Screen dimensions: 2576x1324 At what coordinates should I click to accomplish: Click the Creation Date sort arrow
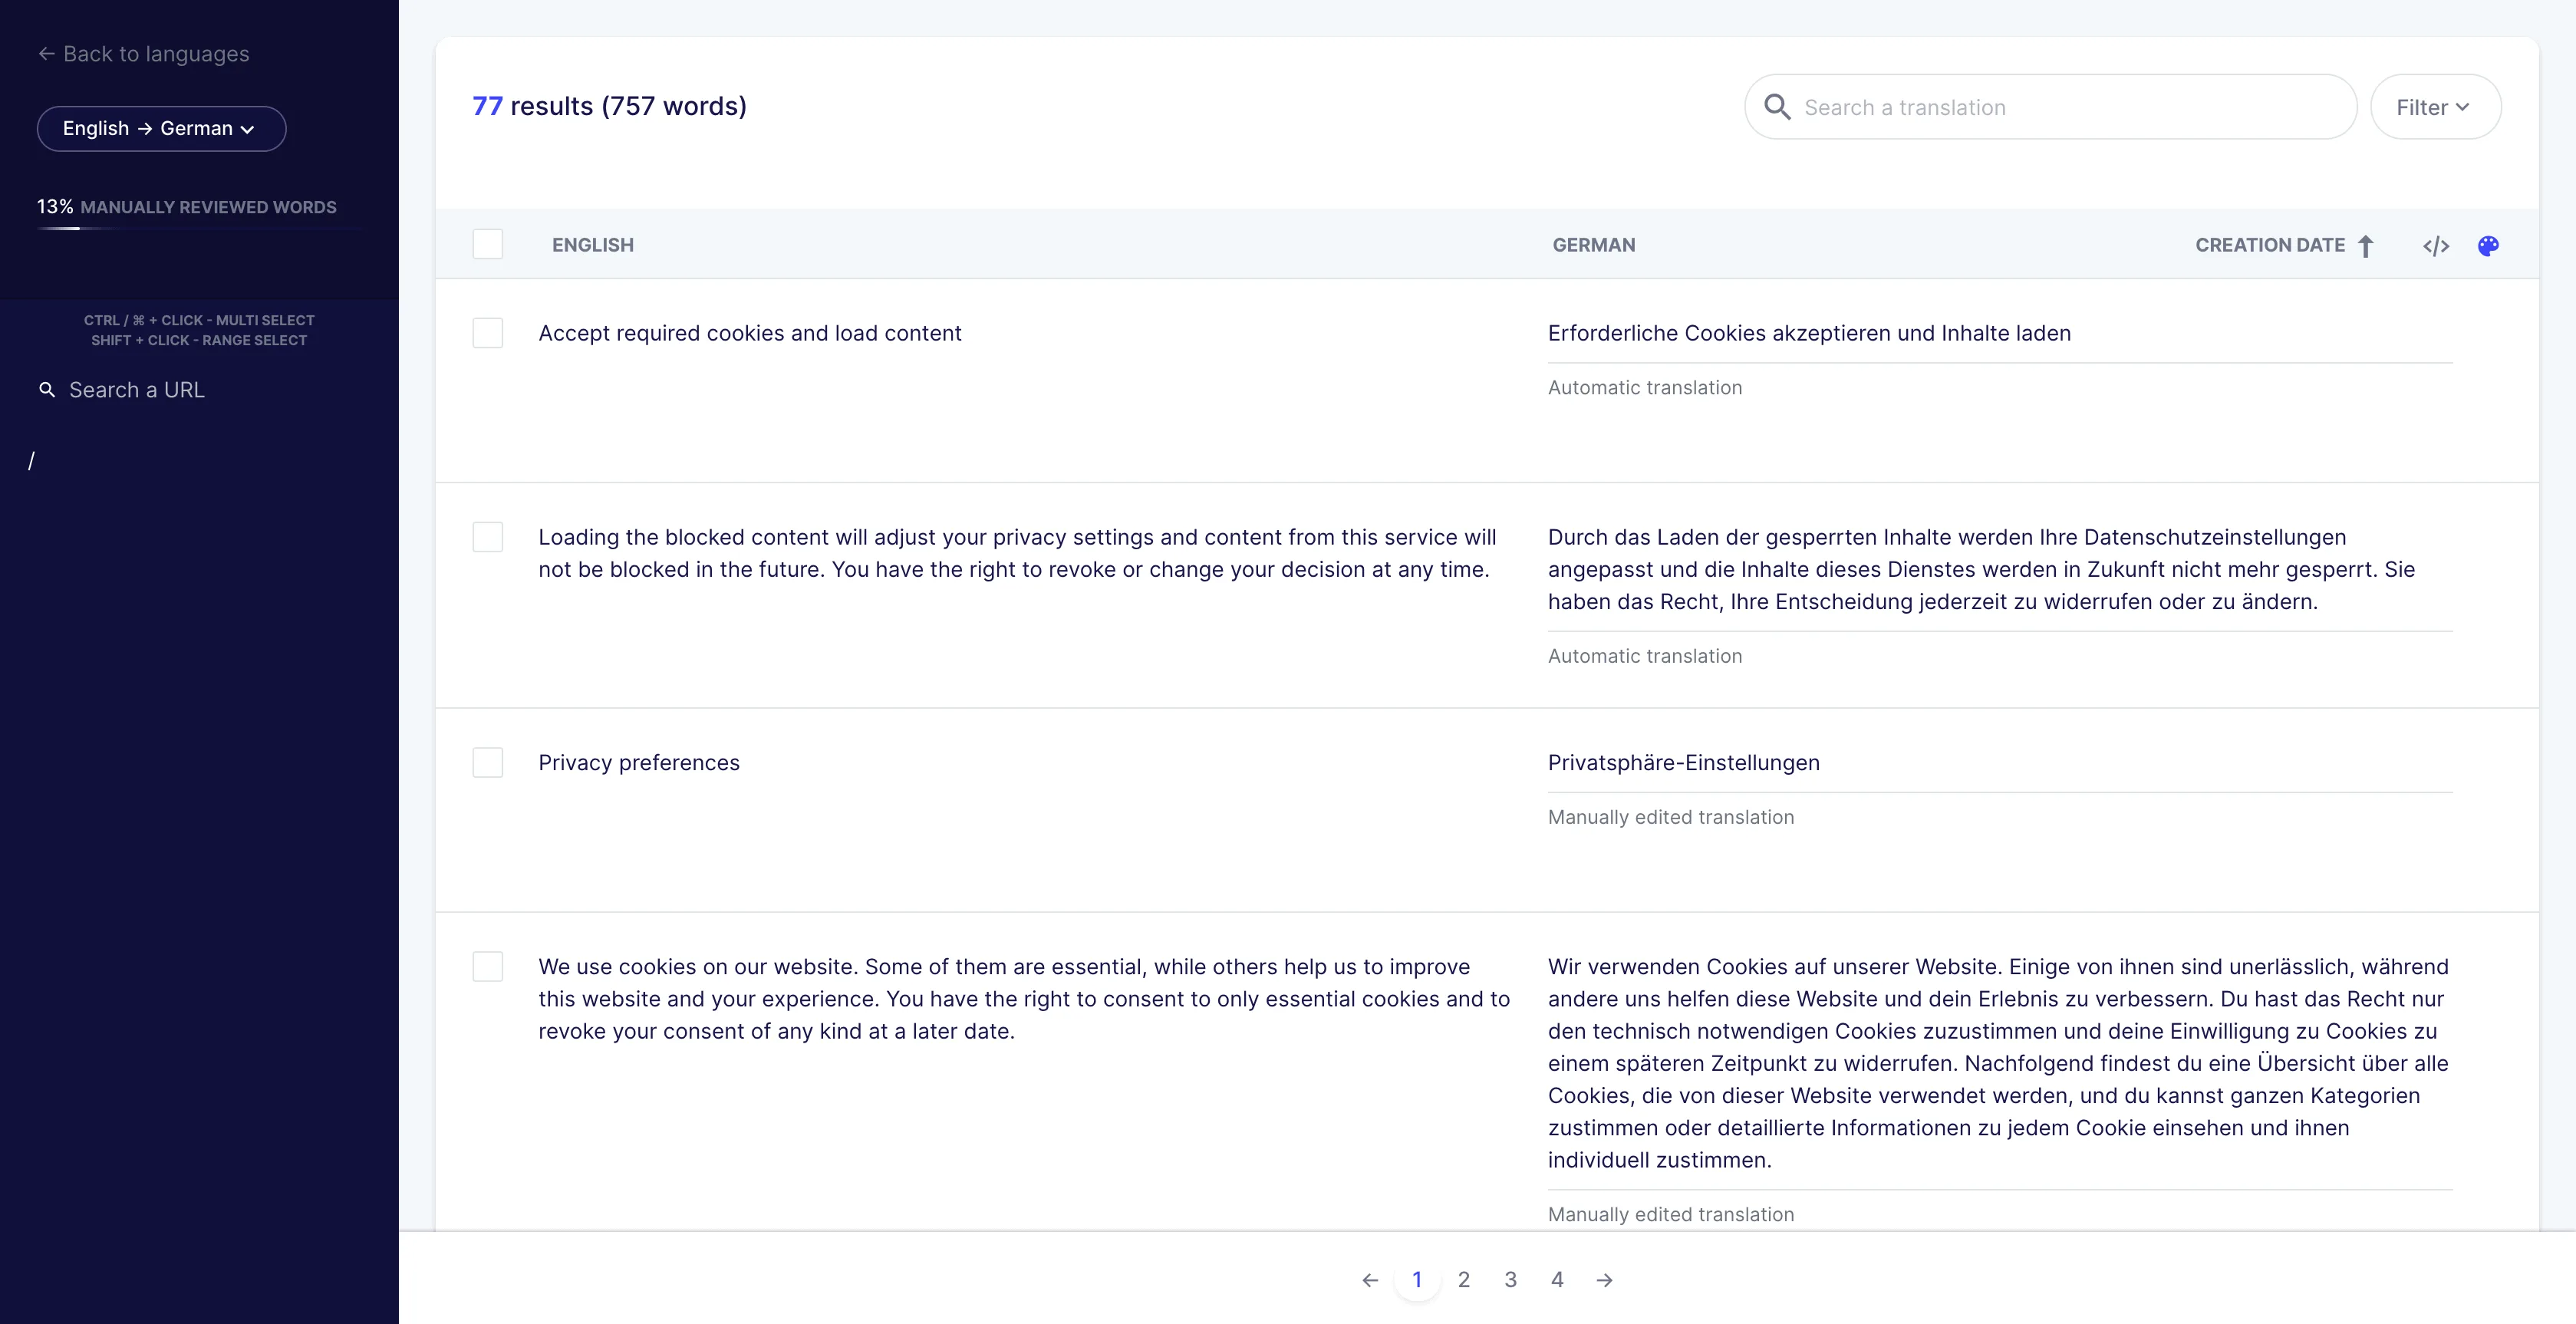click(2366, 246)
